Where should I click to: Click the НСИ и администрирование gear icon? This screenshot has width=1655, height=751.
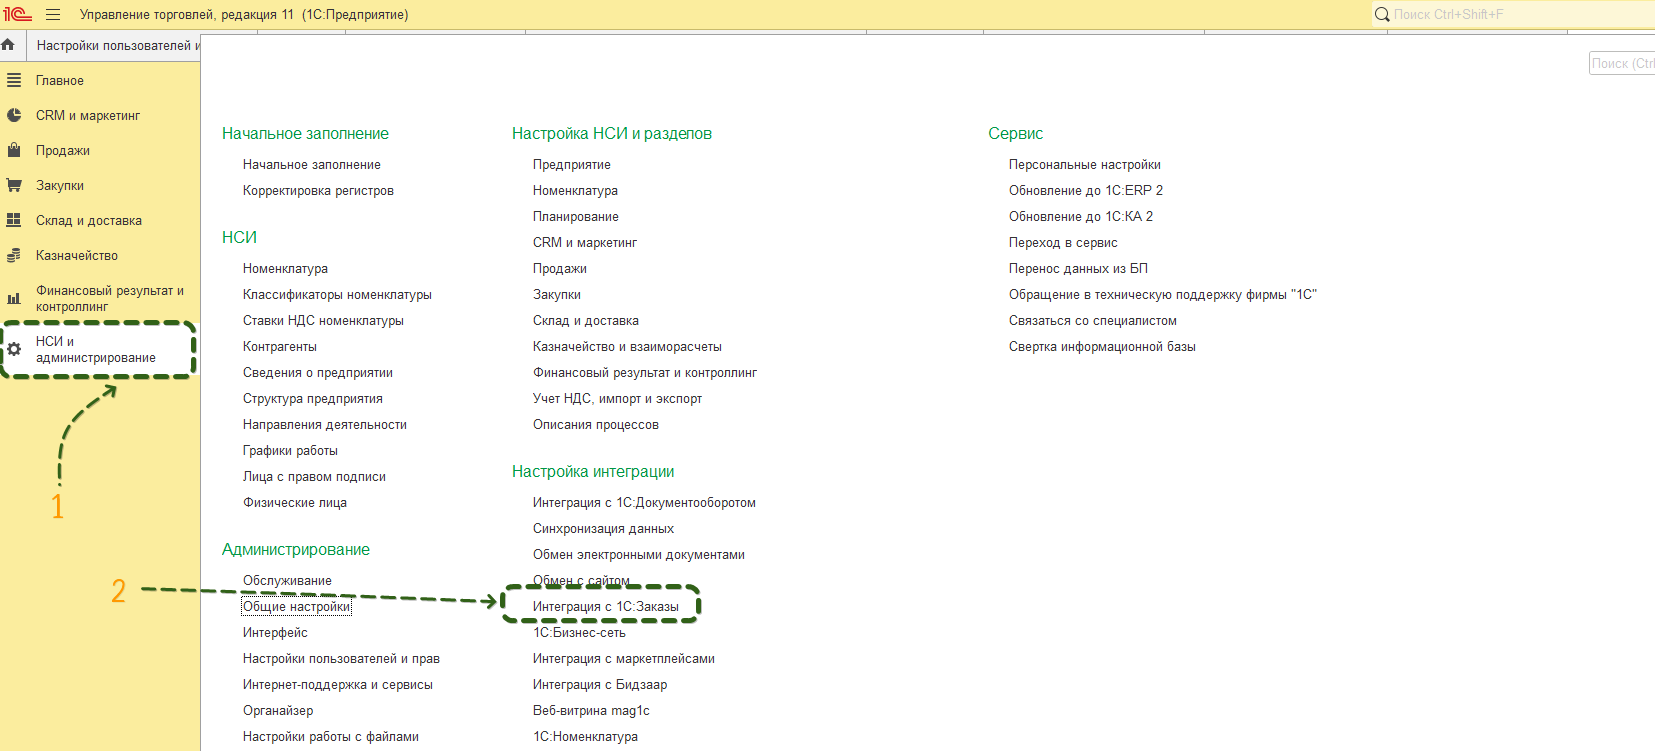pyautogui.click(x=14, y=349)
